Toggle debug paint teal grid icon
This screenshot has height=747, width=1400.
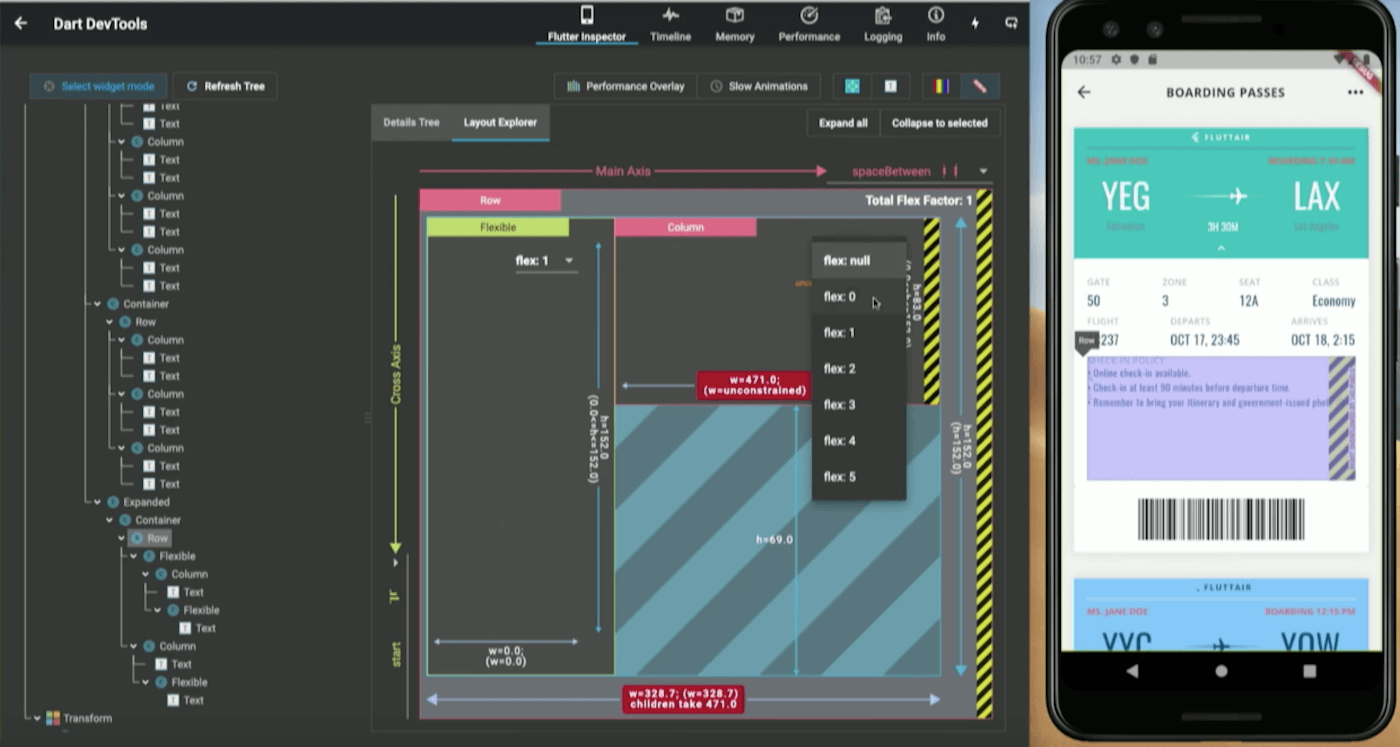coord(852,86)
